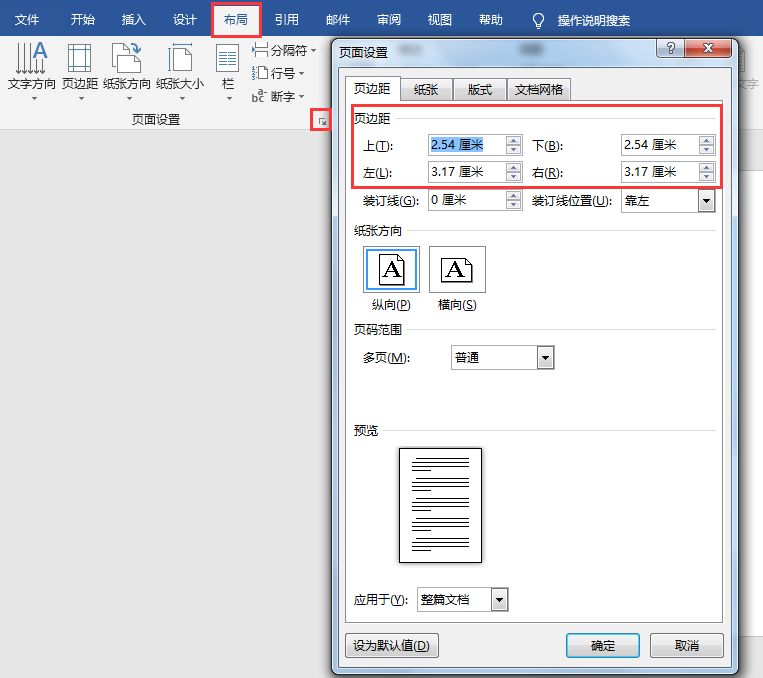Click the 页面设置 dialog launcher icon

[x=322, y=121]
